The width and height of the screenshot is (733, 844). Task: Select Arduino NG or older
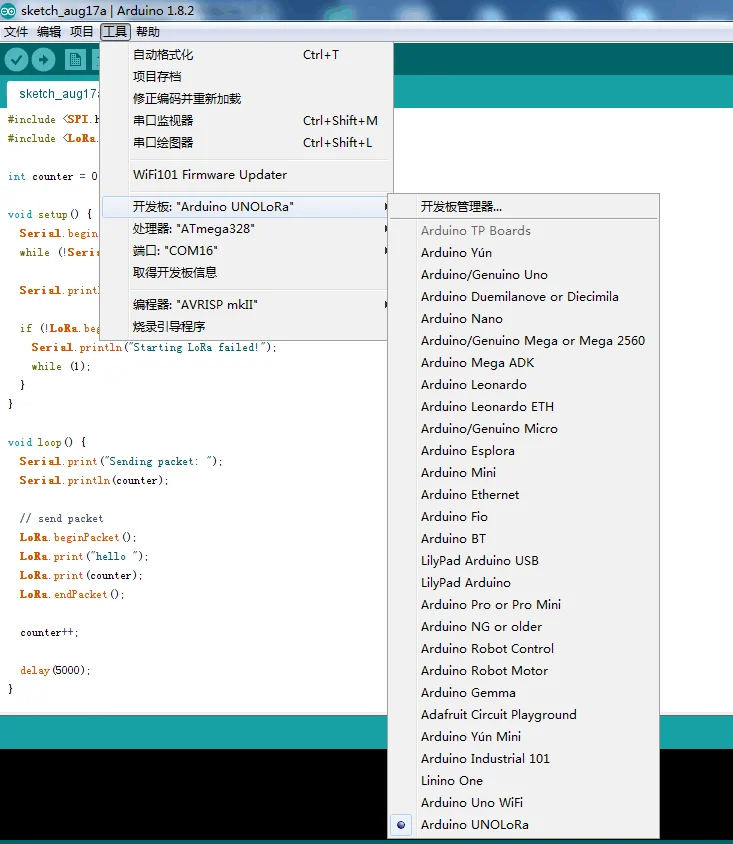(x=523, y=627)
